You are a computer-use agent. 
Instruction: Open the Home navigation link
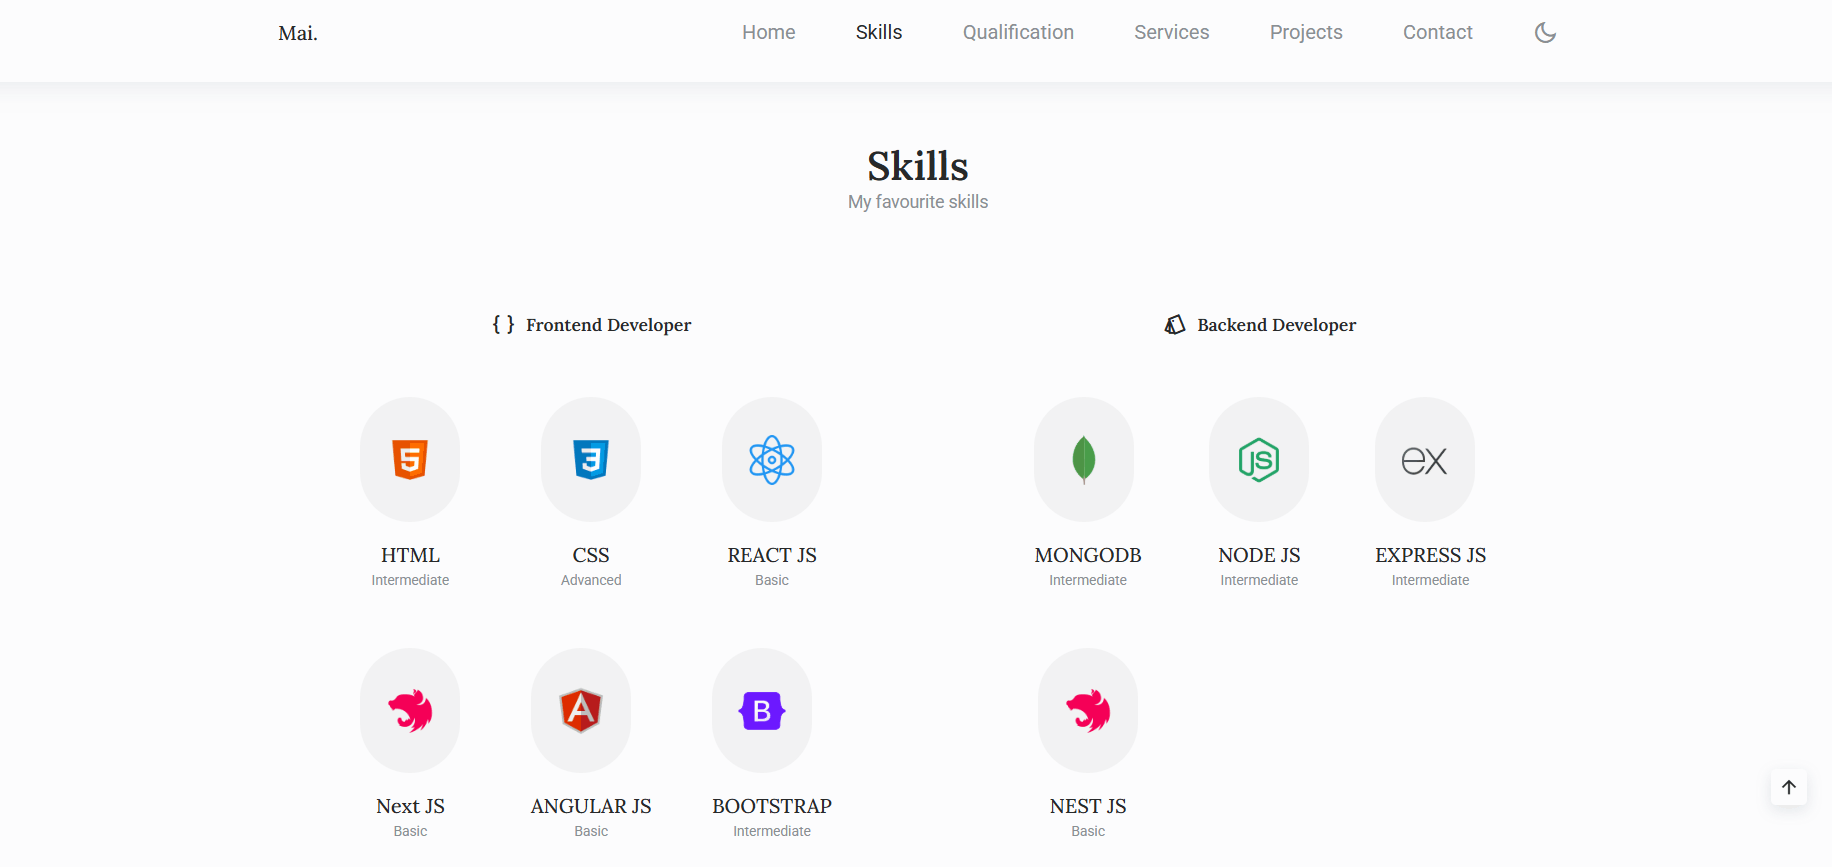[x=768, y=33]
